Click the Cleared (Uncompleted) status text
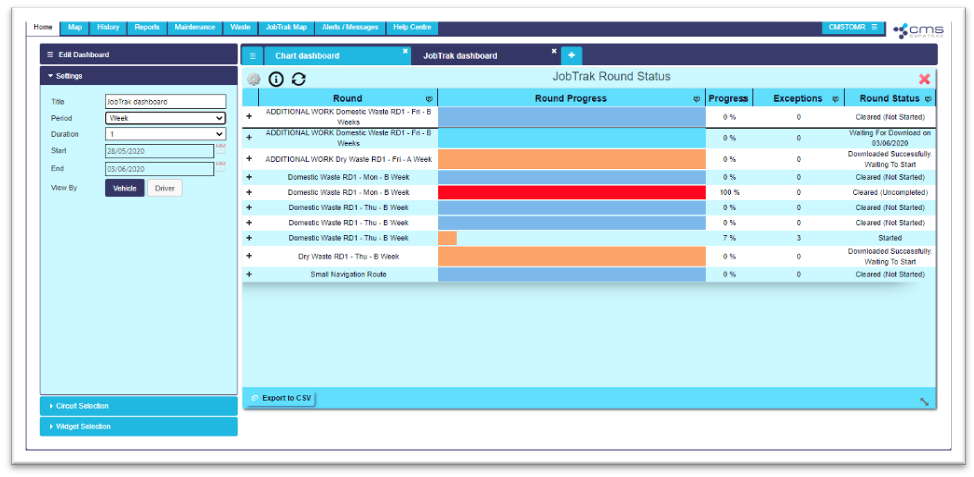The height and width of the screenshot is (477, 974). click(890, 193)
